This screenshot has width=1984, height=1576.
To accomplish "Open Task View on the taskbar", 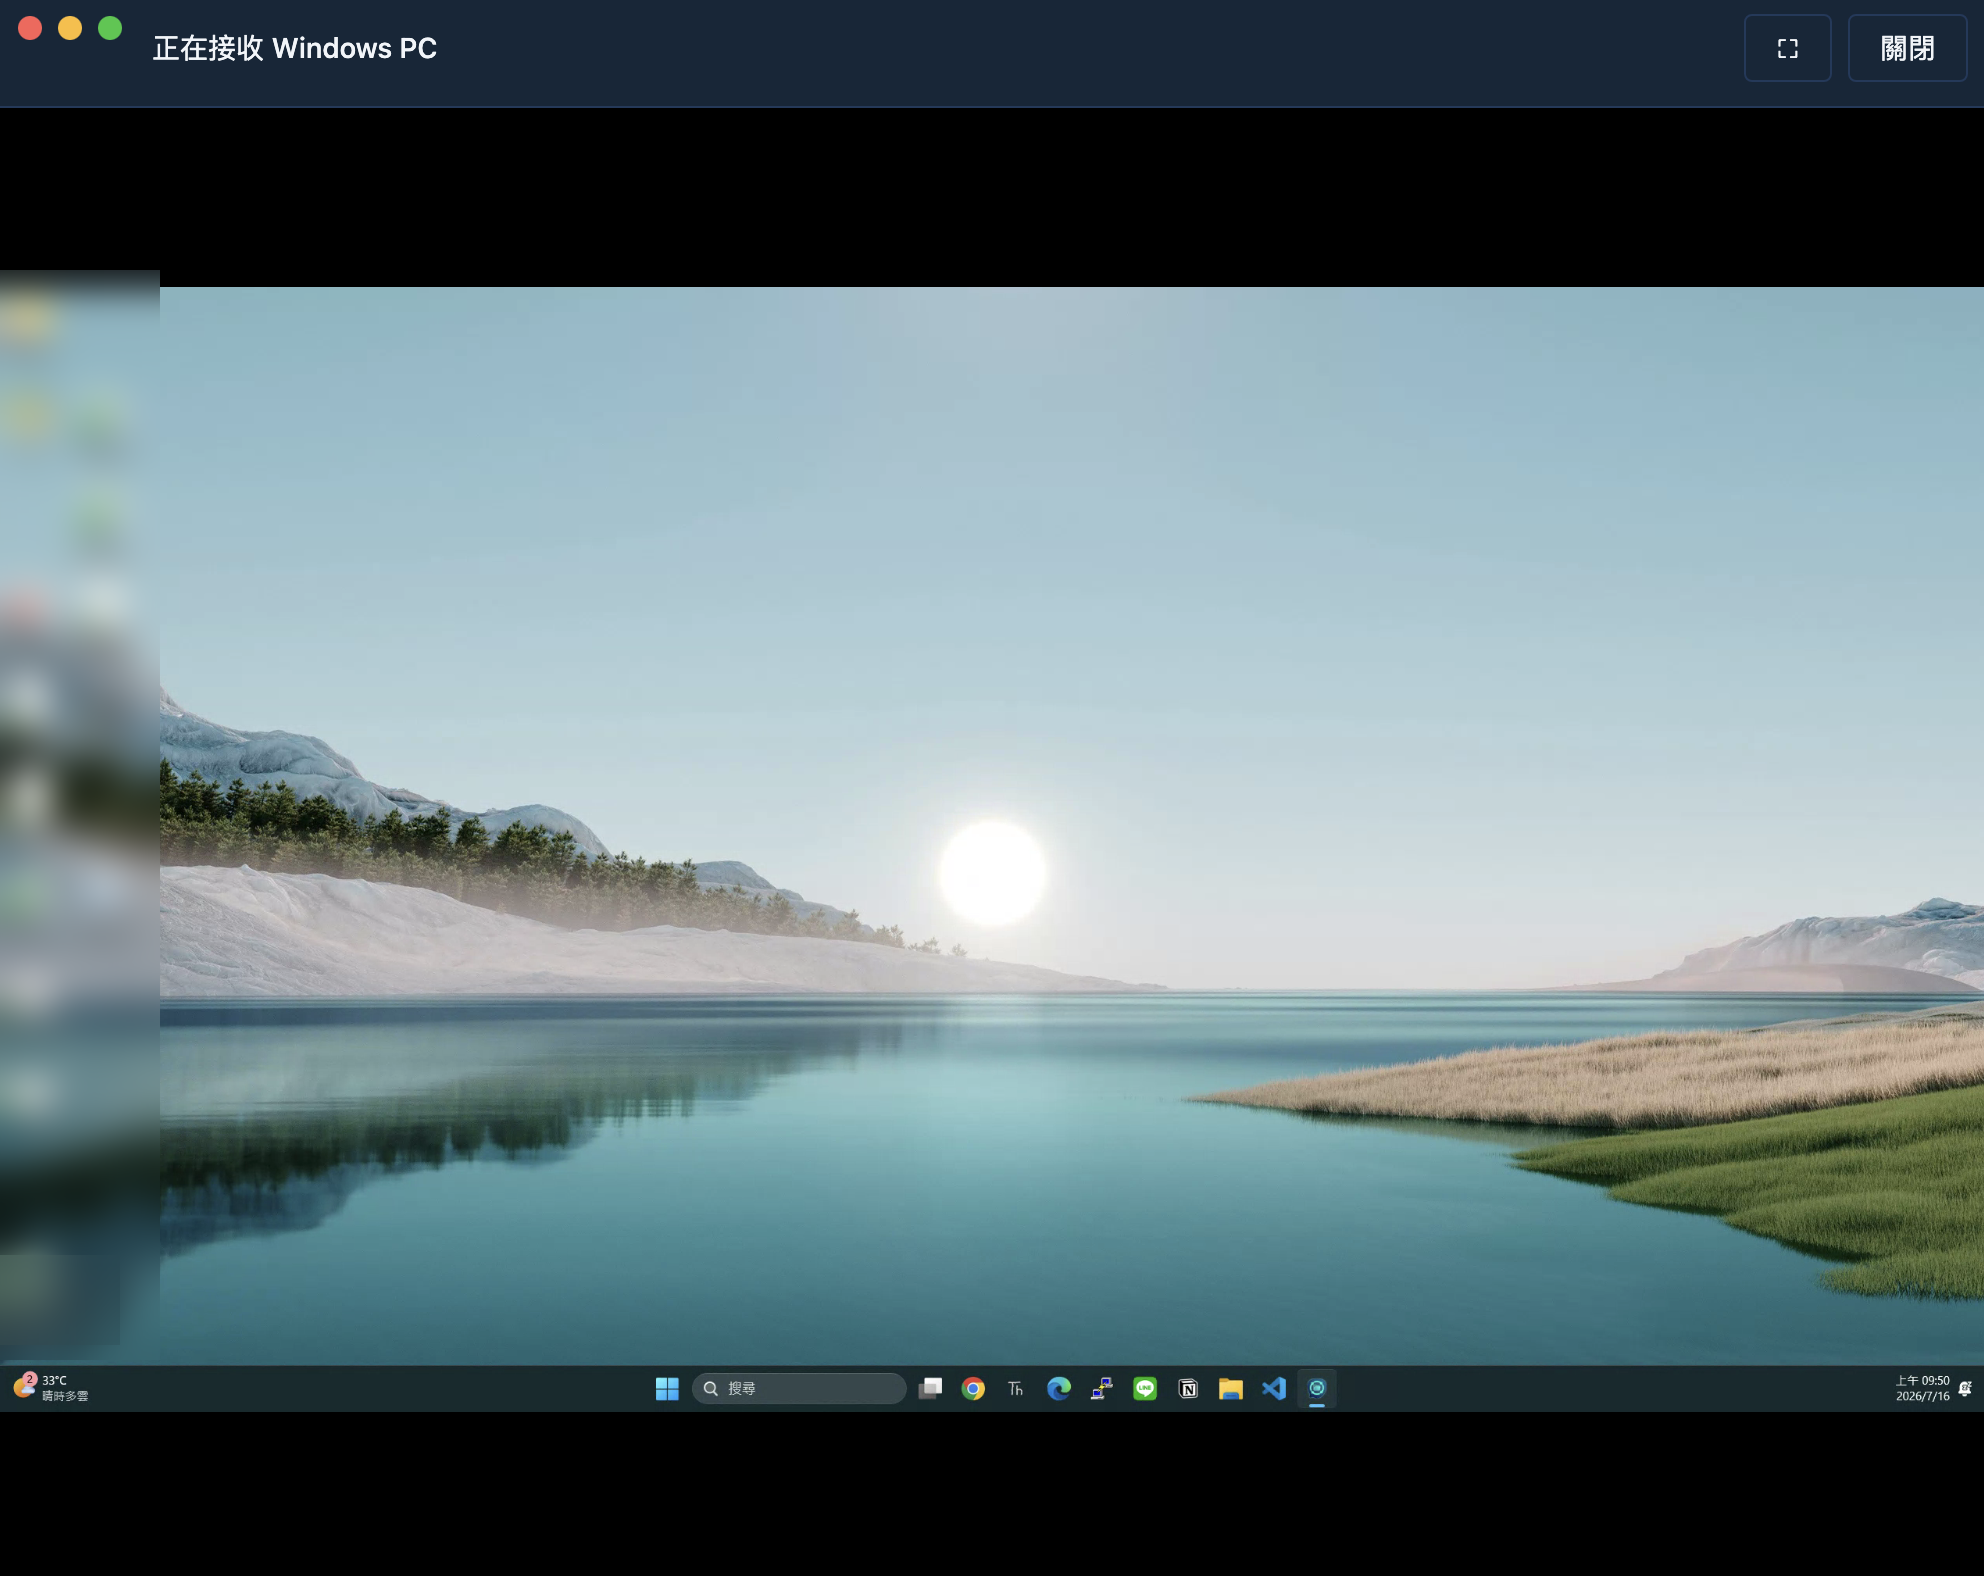I will coord(930,1388).
